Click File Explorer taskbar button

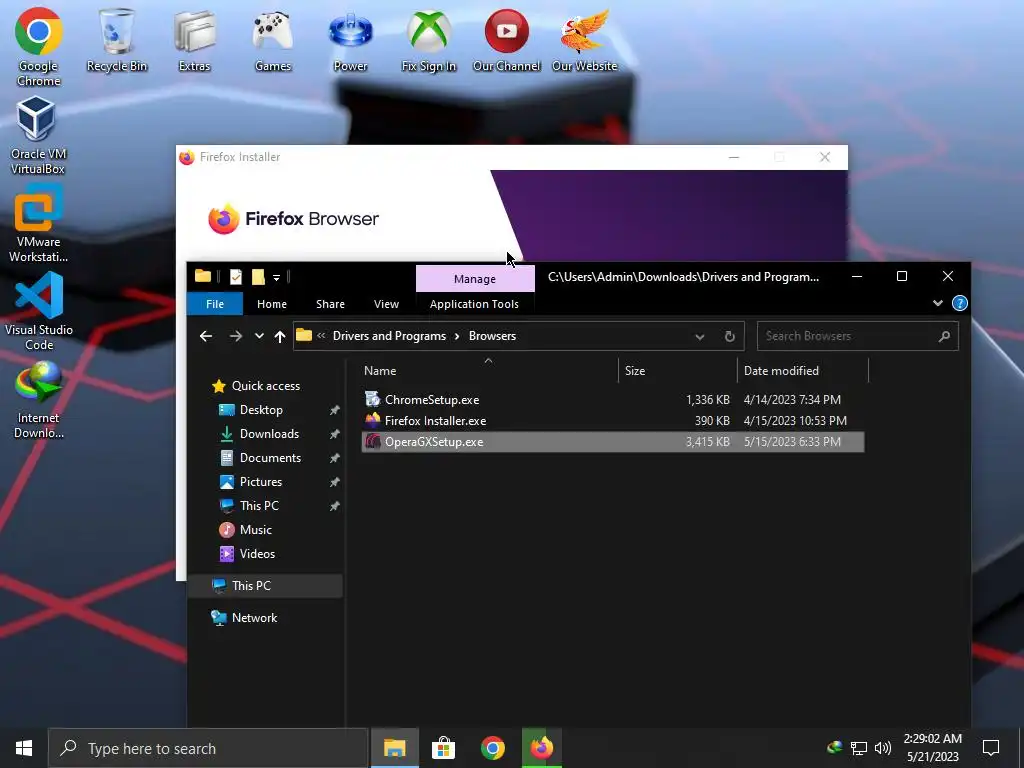point(394,748)
